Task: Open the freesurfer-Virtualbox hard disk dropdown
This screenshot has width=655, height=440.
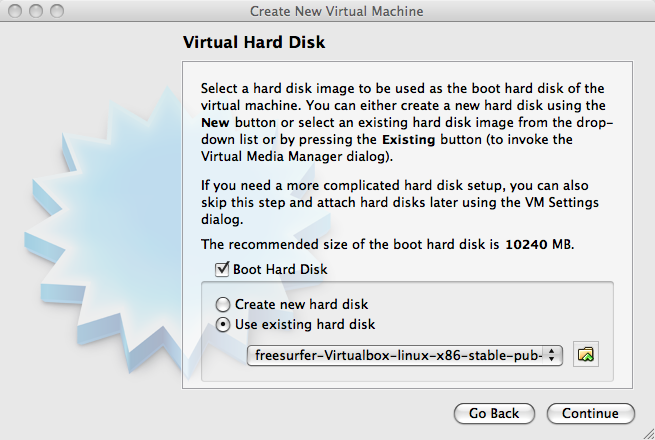Action: tap(398, 355)
